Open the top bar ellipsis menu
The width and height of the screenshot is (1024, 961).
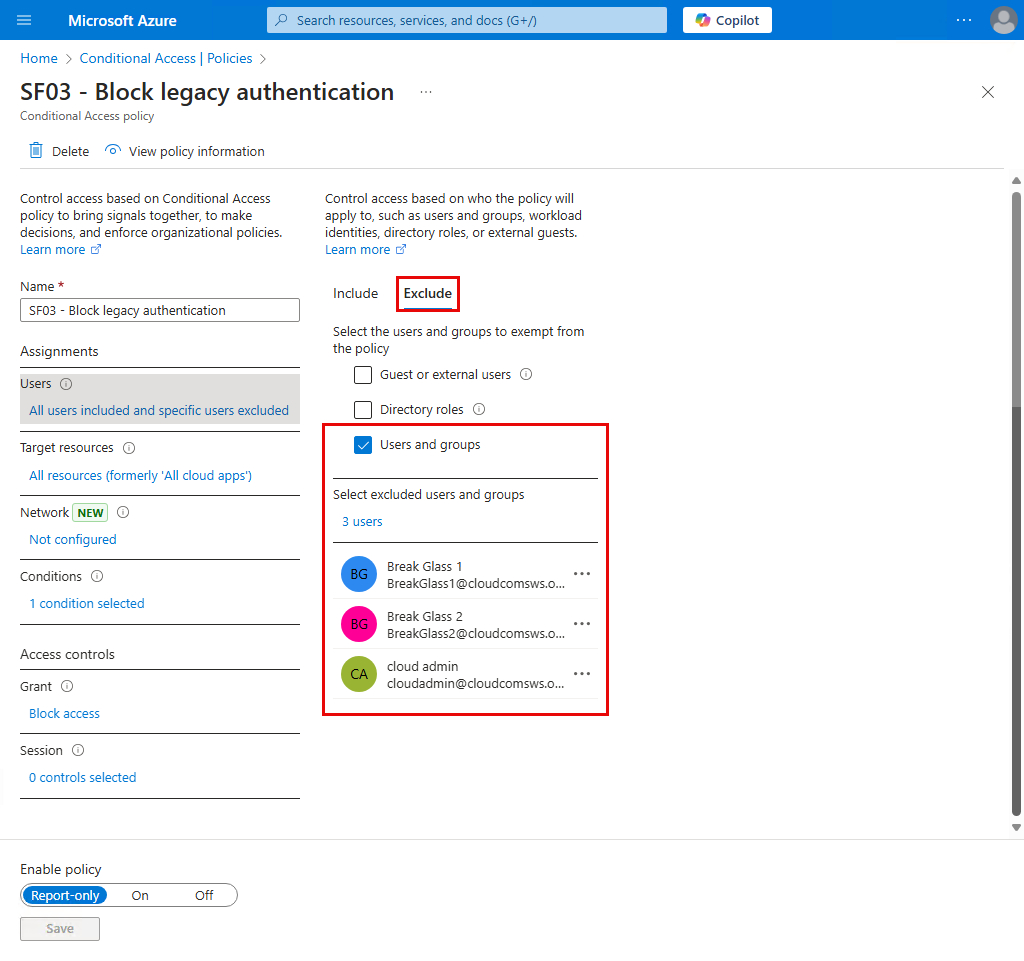click(963, 20)
